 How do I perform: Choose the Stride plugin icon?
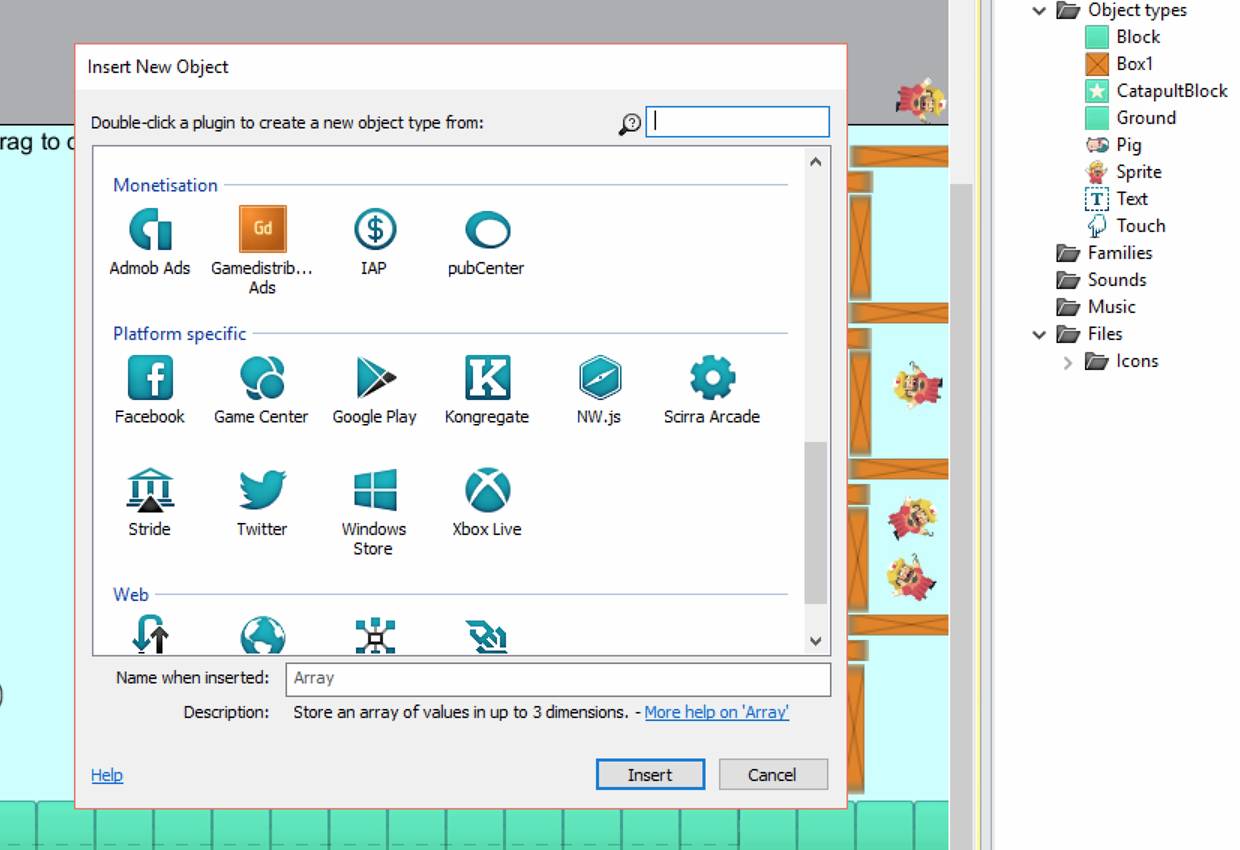(x=150, y=491)
